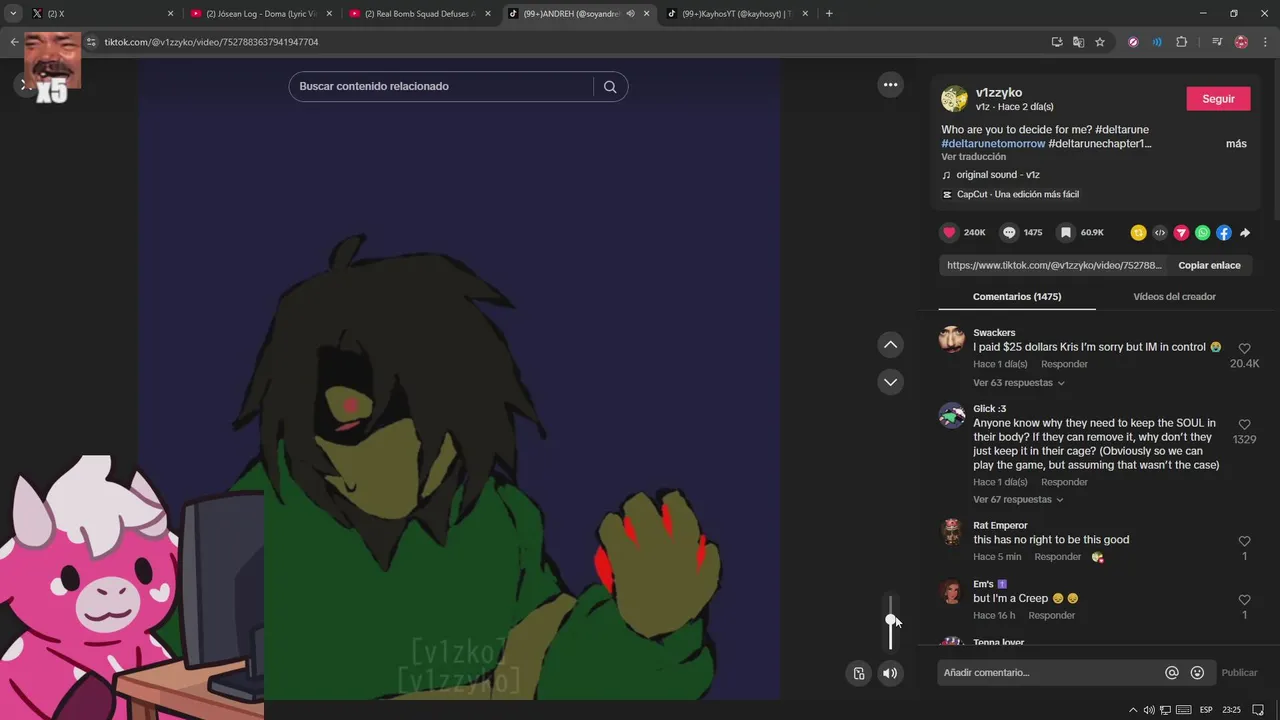The width and height of the screenshot is (1280, 720).
Task: Open the taskbar clock showing 23:25
Action: point(1231,710)
